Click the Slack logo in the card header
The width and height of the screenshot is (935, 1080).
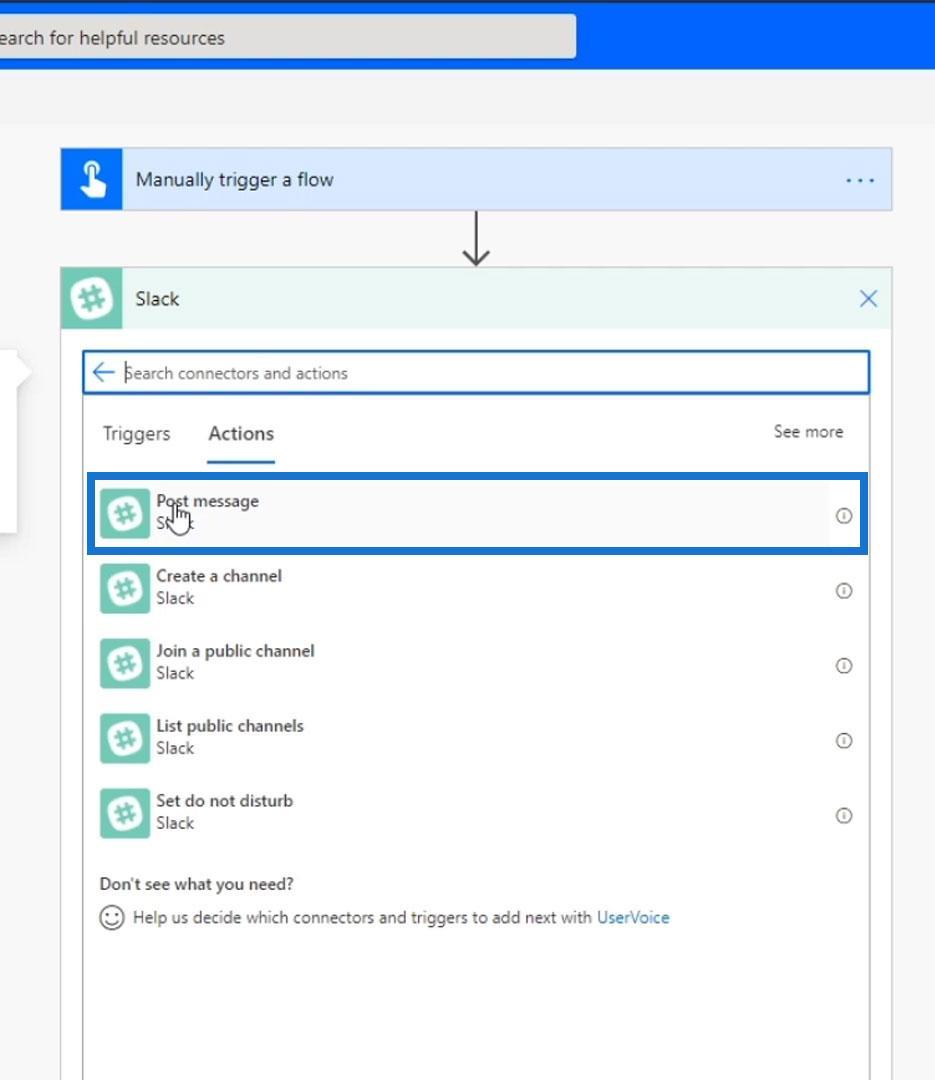click(x=92, y=299)
